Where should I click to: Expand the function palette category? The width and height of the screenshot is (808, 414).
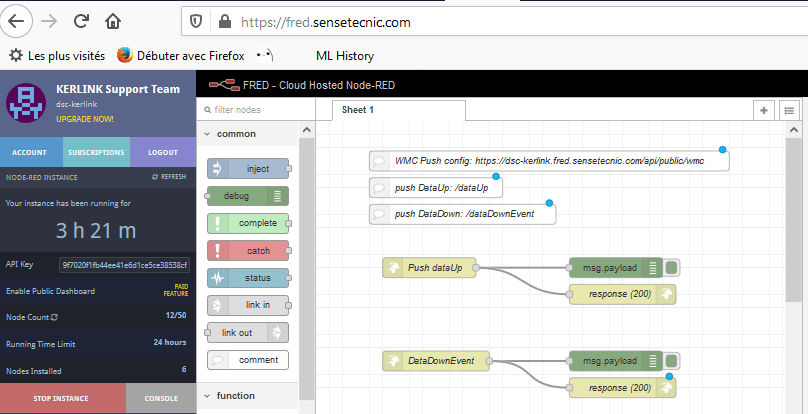(236, 395)
